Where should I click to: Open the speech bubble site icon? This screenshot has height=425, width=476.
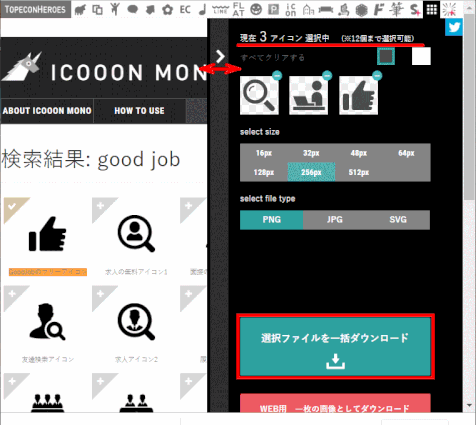pyautogui.click(x=133, y=10)
